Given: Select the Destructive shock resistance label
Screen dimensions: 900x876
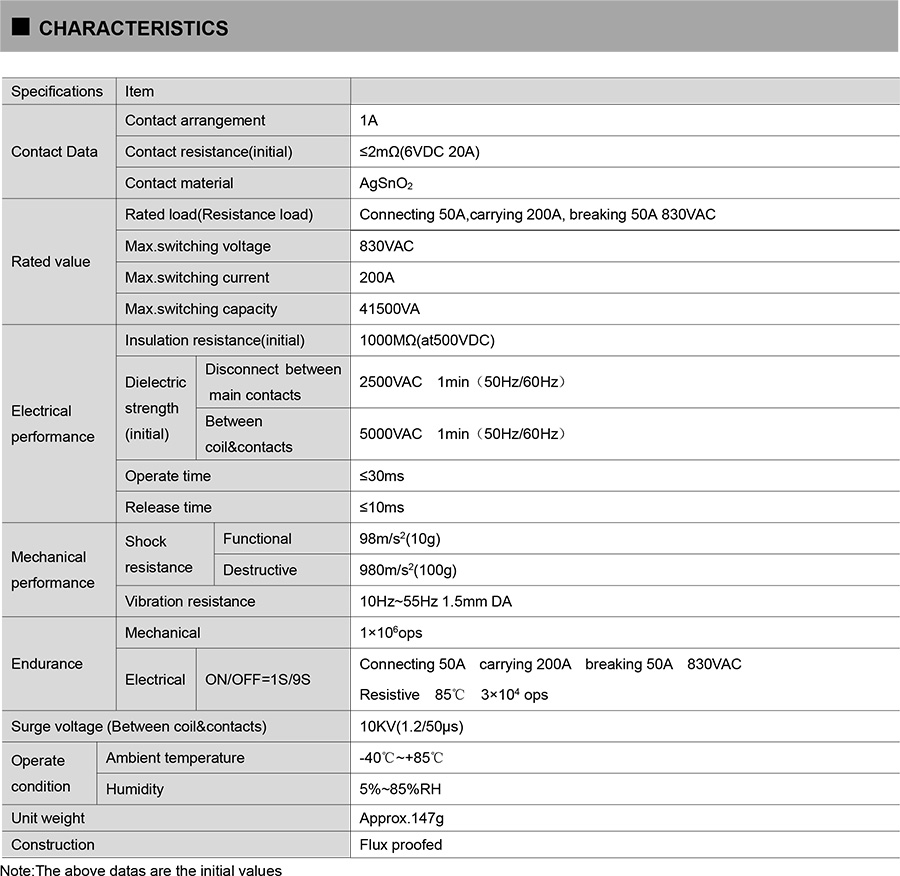Looking at the screenshot, I should (260, 570).
